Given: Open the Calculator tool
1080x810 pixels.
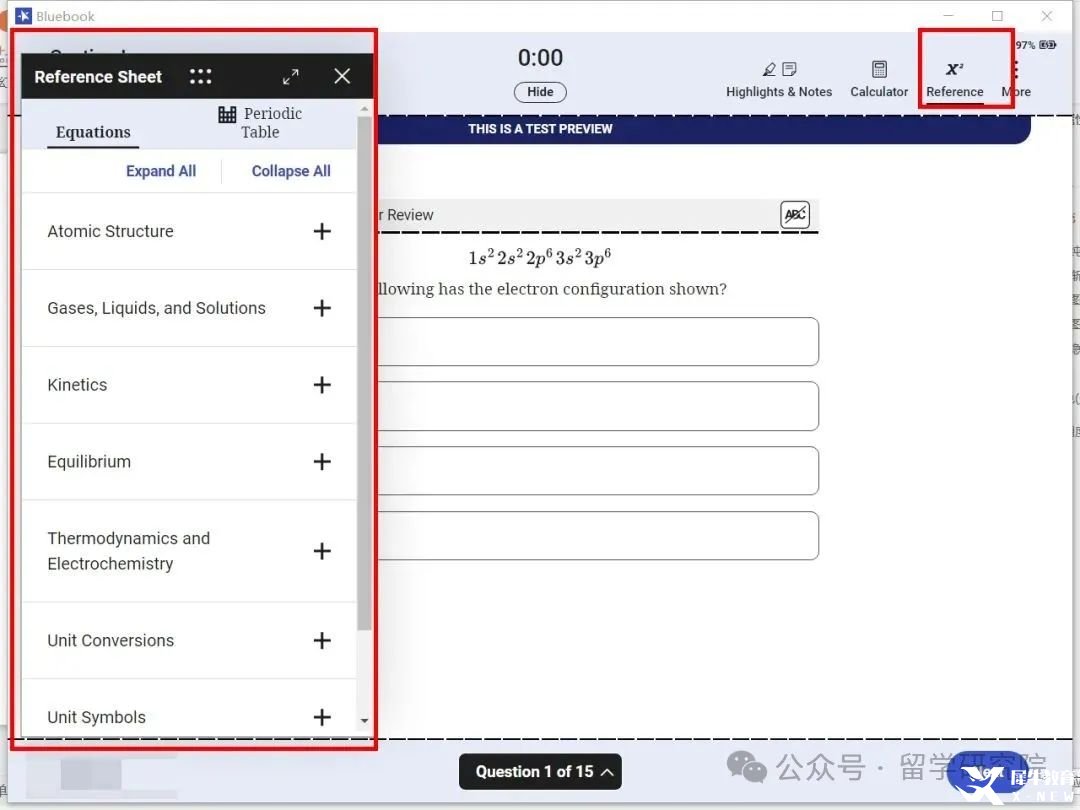Looking at the screenshot, I should point(879,80).
